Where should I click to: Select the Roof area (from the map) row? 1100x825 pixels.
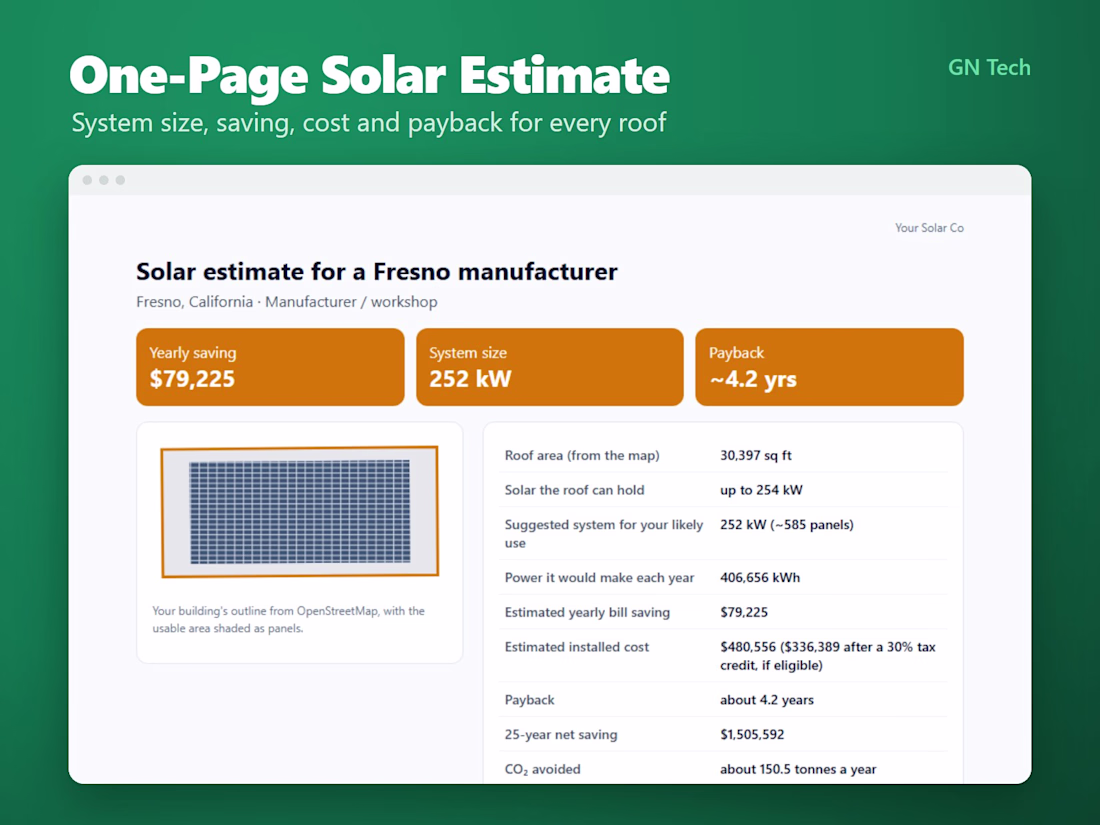click(x=723, y=455)
